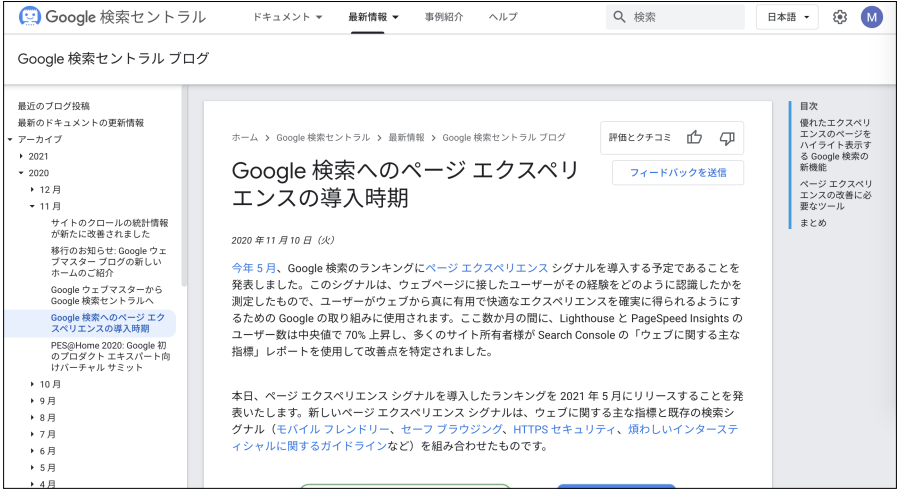Expand the 9 月 archive month
Viewport: 901px width, 492px height.
coord(32,401)
